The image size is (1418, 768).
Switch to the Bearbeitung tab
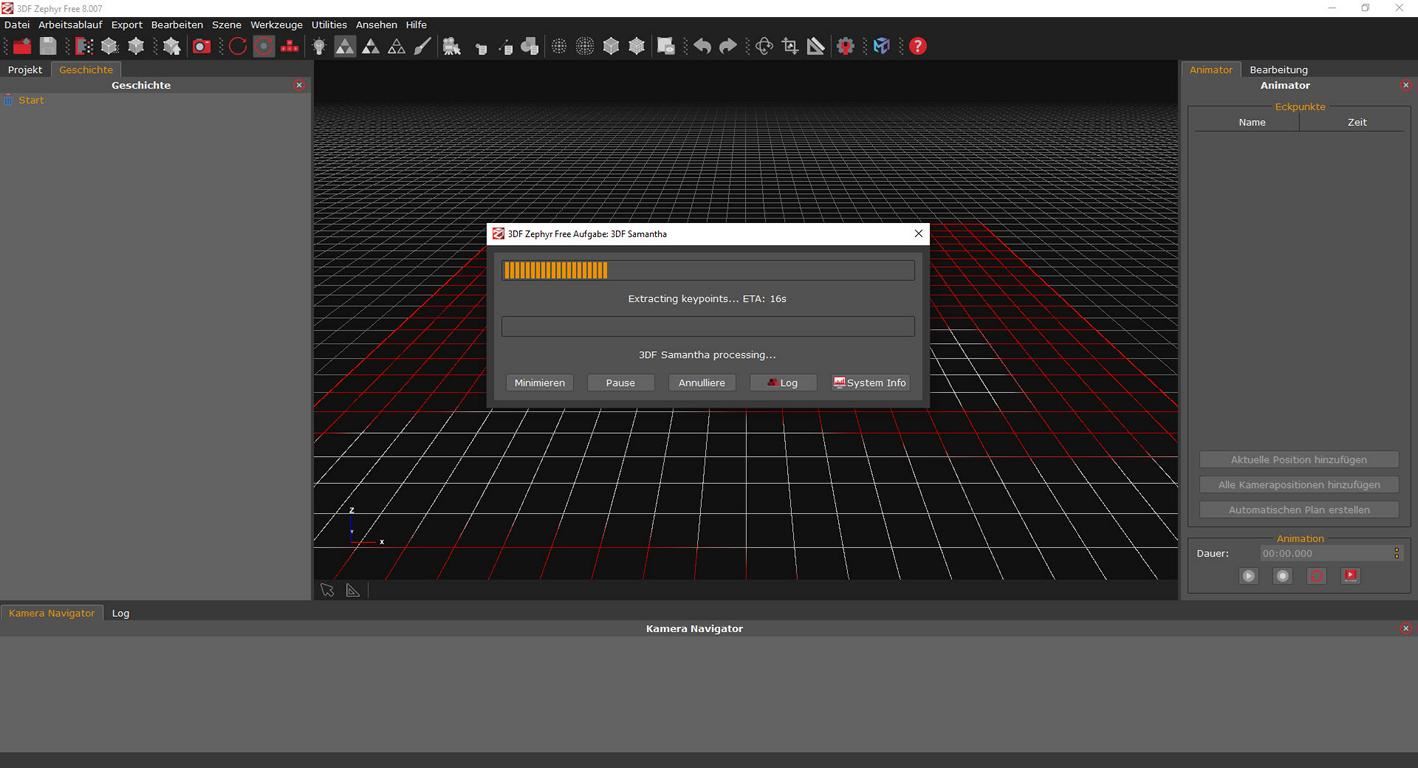1278,70
